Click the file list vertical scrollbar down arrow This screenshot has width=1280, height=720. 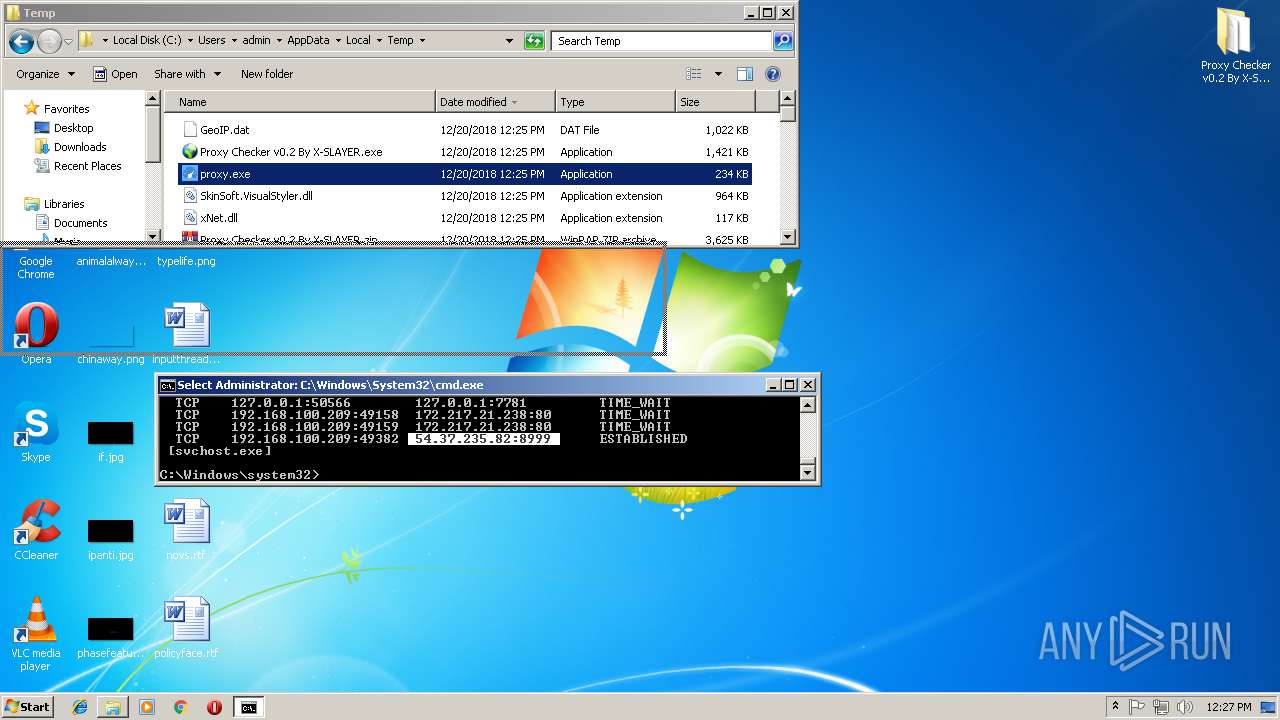788,237
